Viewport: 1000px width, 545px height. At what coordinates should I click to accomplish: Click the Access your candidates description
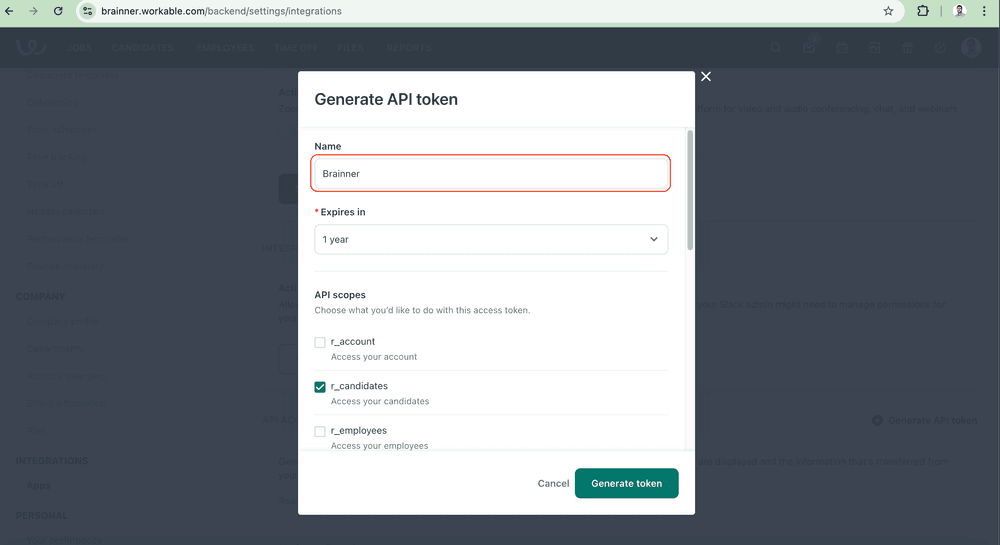click(380, 402)
